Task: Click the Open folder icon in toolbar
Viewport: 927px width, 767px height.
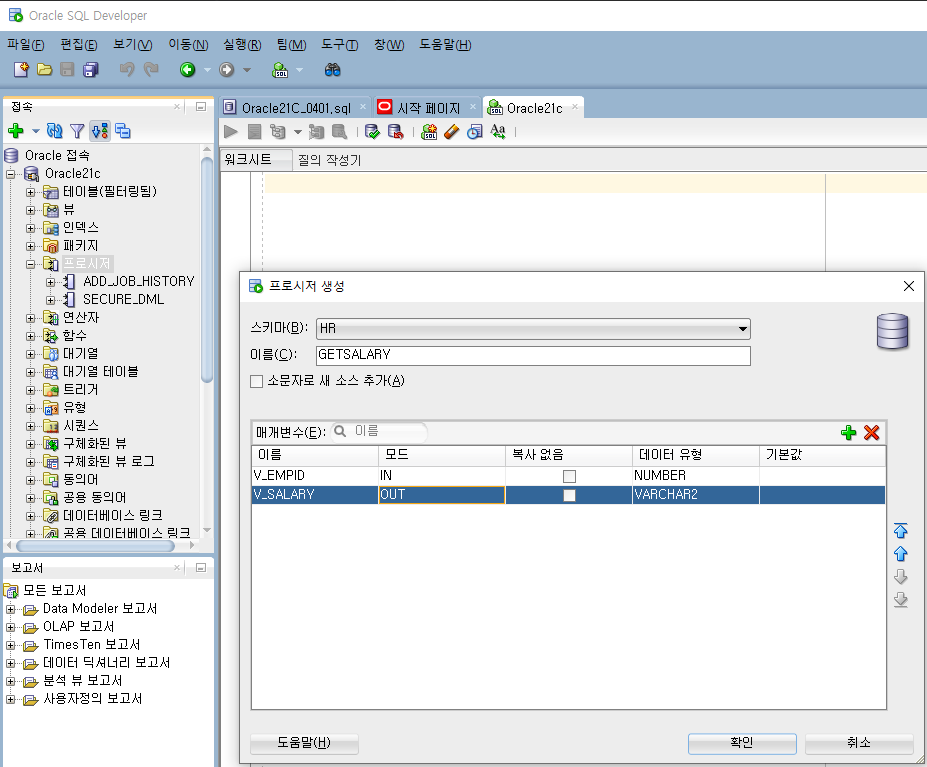Action: point(44,70)
